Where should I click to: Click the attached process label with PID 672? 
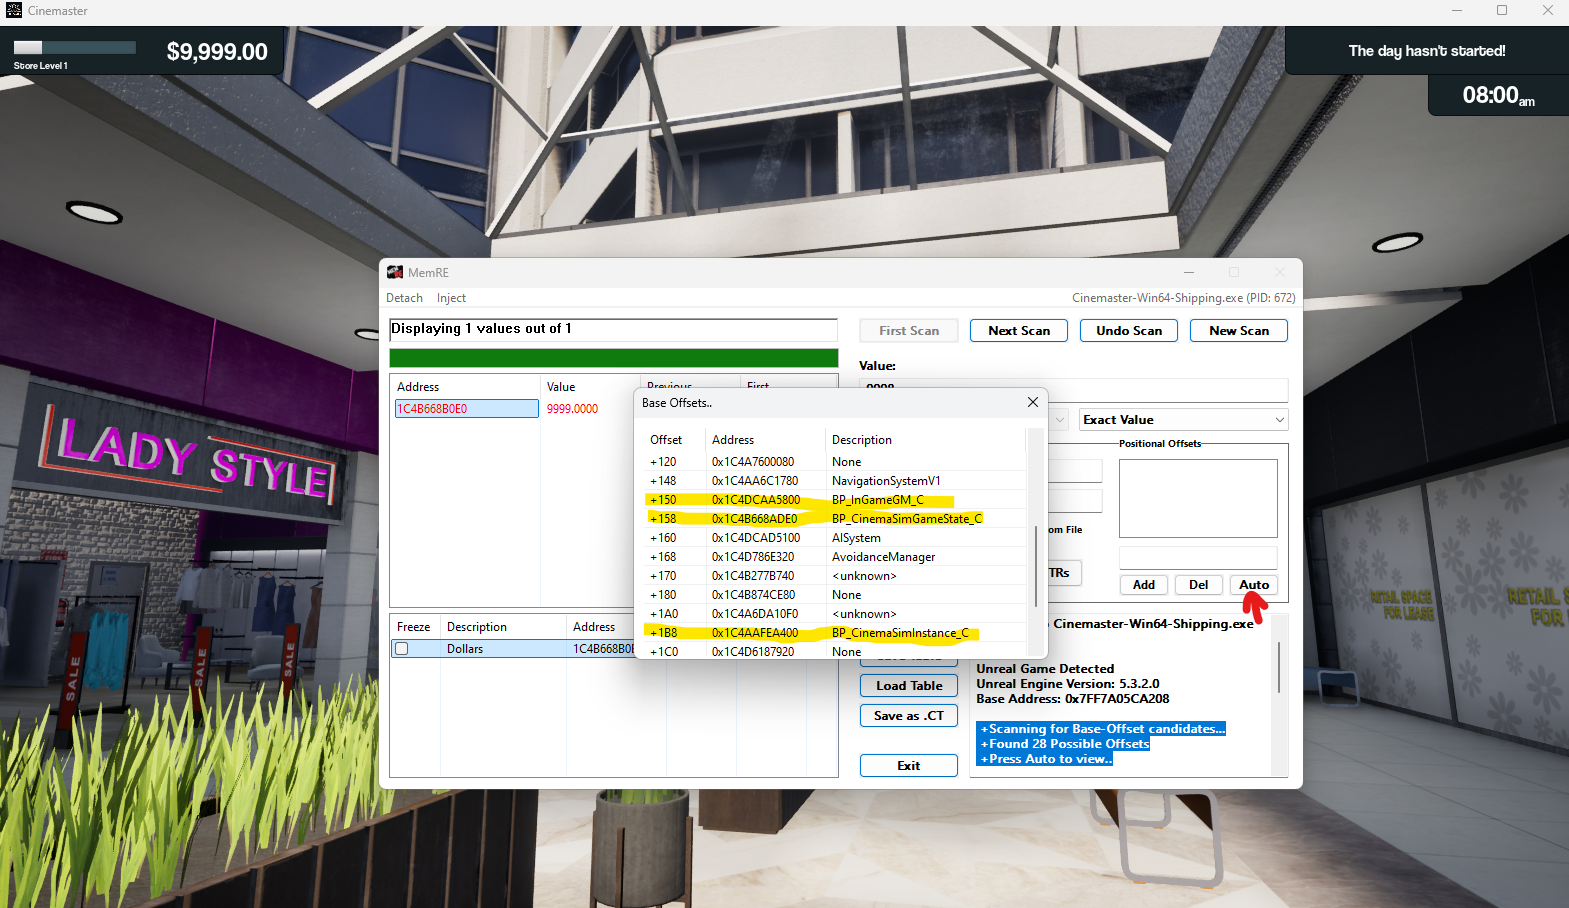1184,298
